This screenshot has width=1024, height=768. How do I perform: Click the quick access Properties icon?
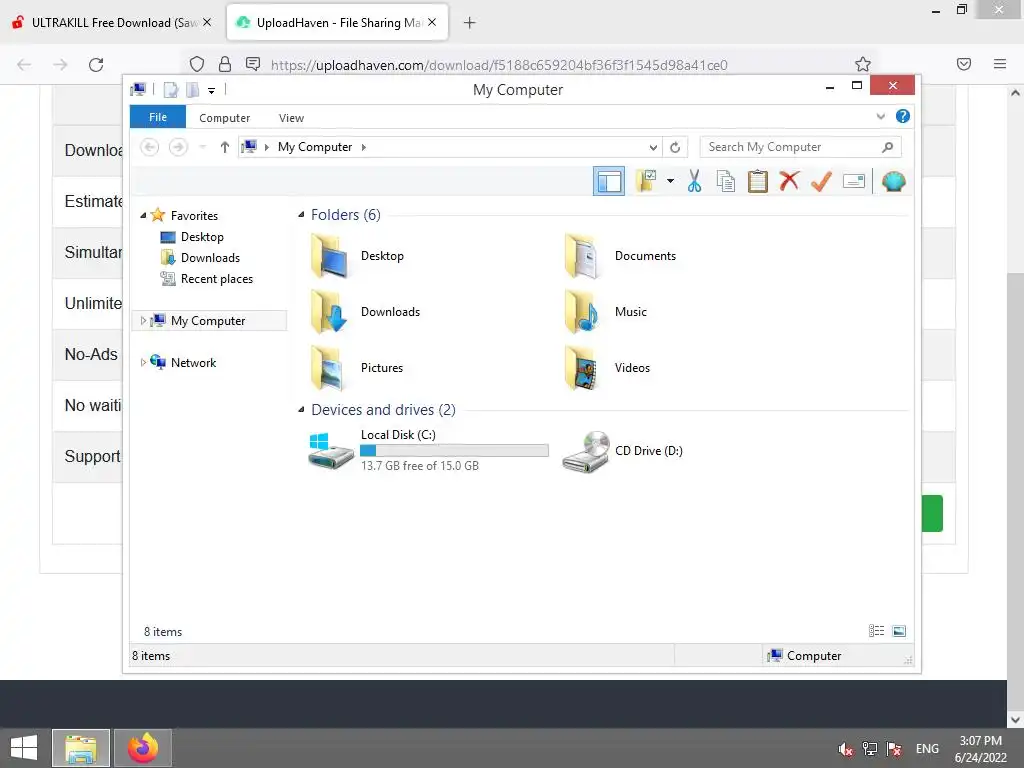[x=170, y=89]
